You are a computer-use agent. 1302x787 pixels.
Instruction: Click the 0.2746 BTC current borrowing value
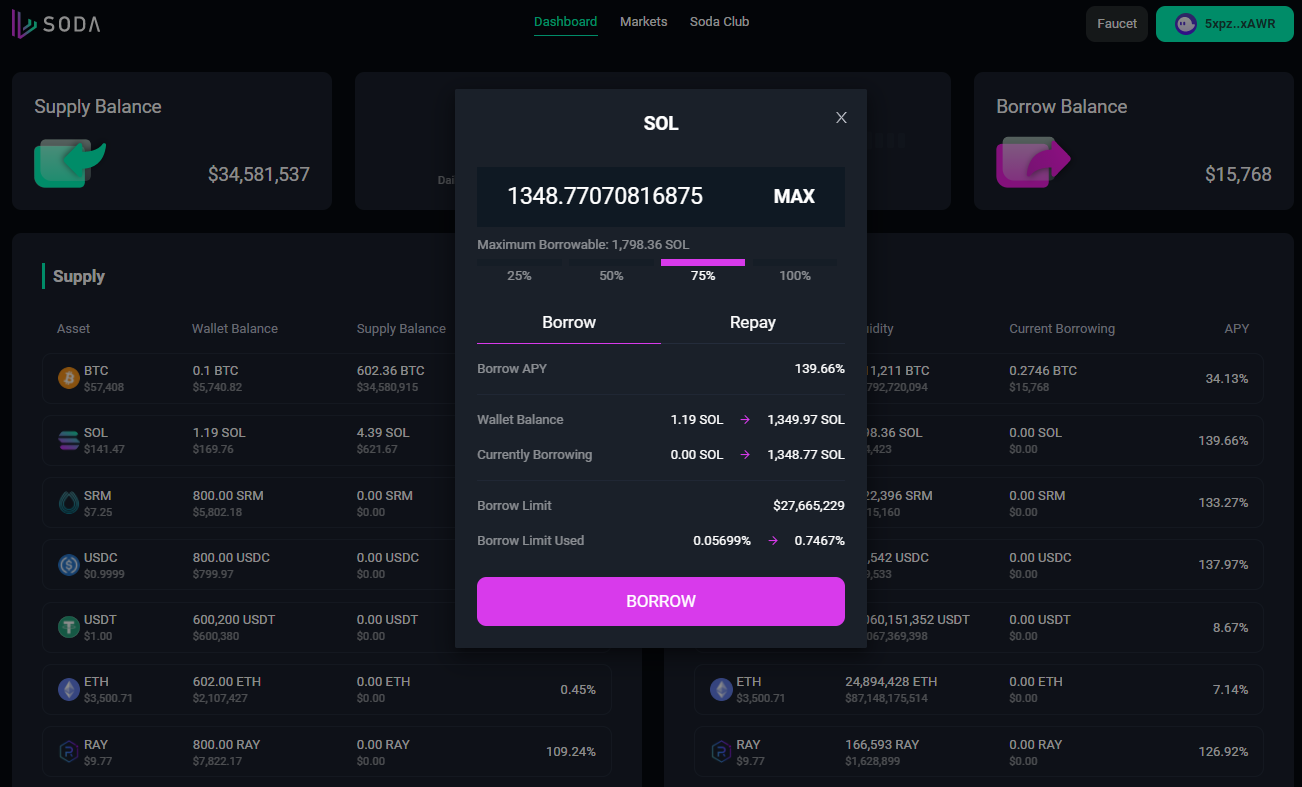1043,371
